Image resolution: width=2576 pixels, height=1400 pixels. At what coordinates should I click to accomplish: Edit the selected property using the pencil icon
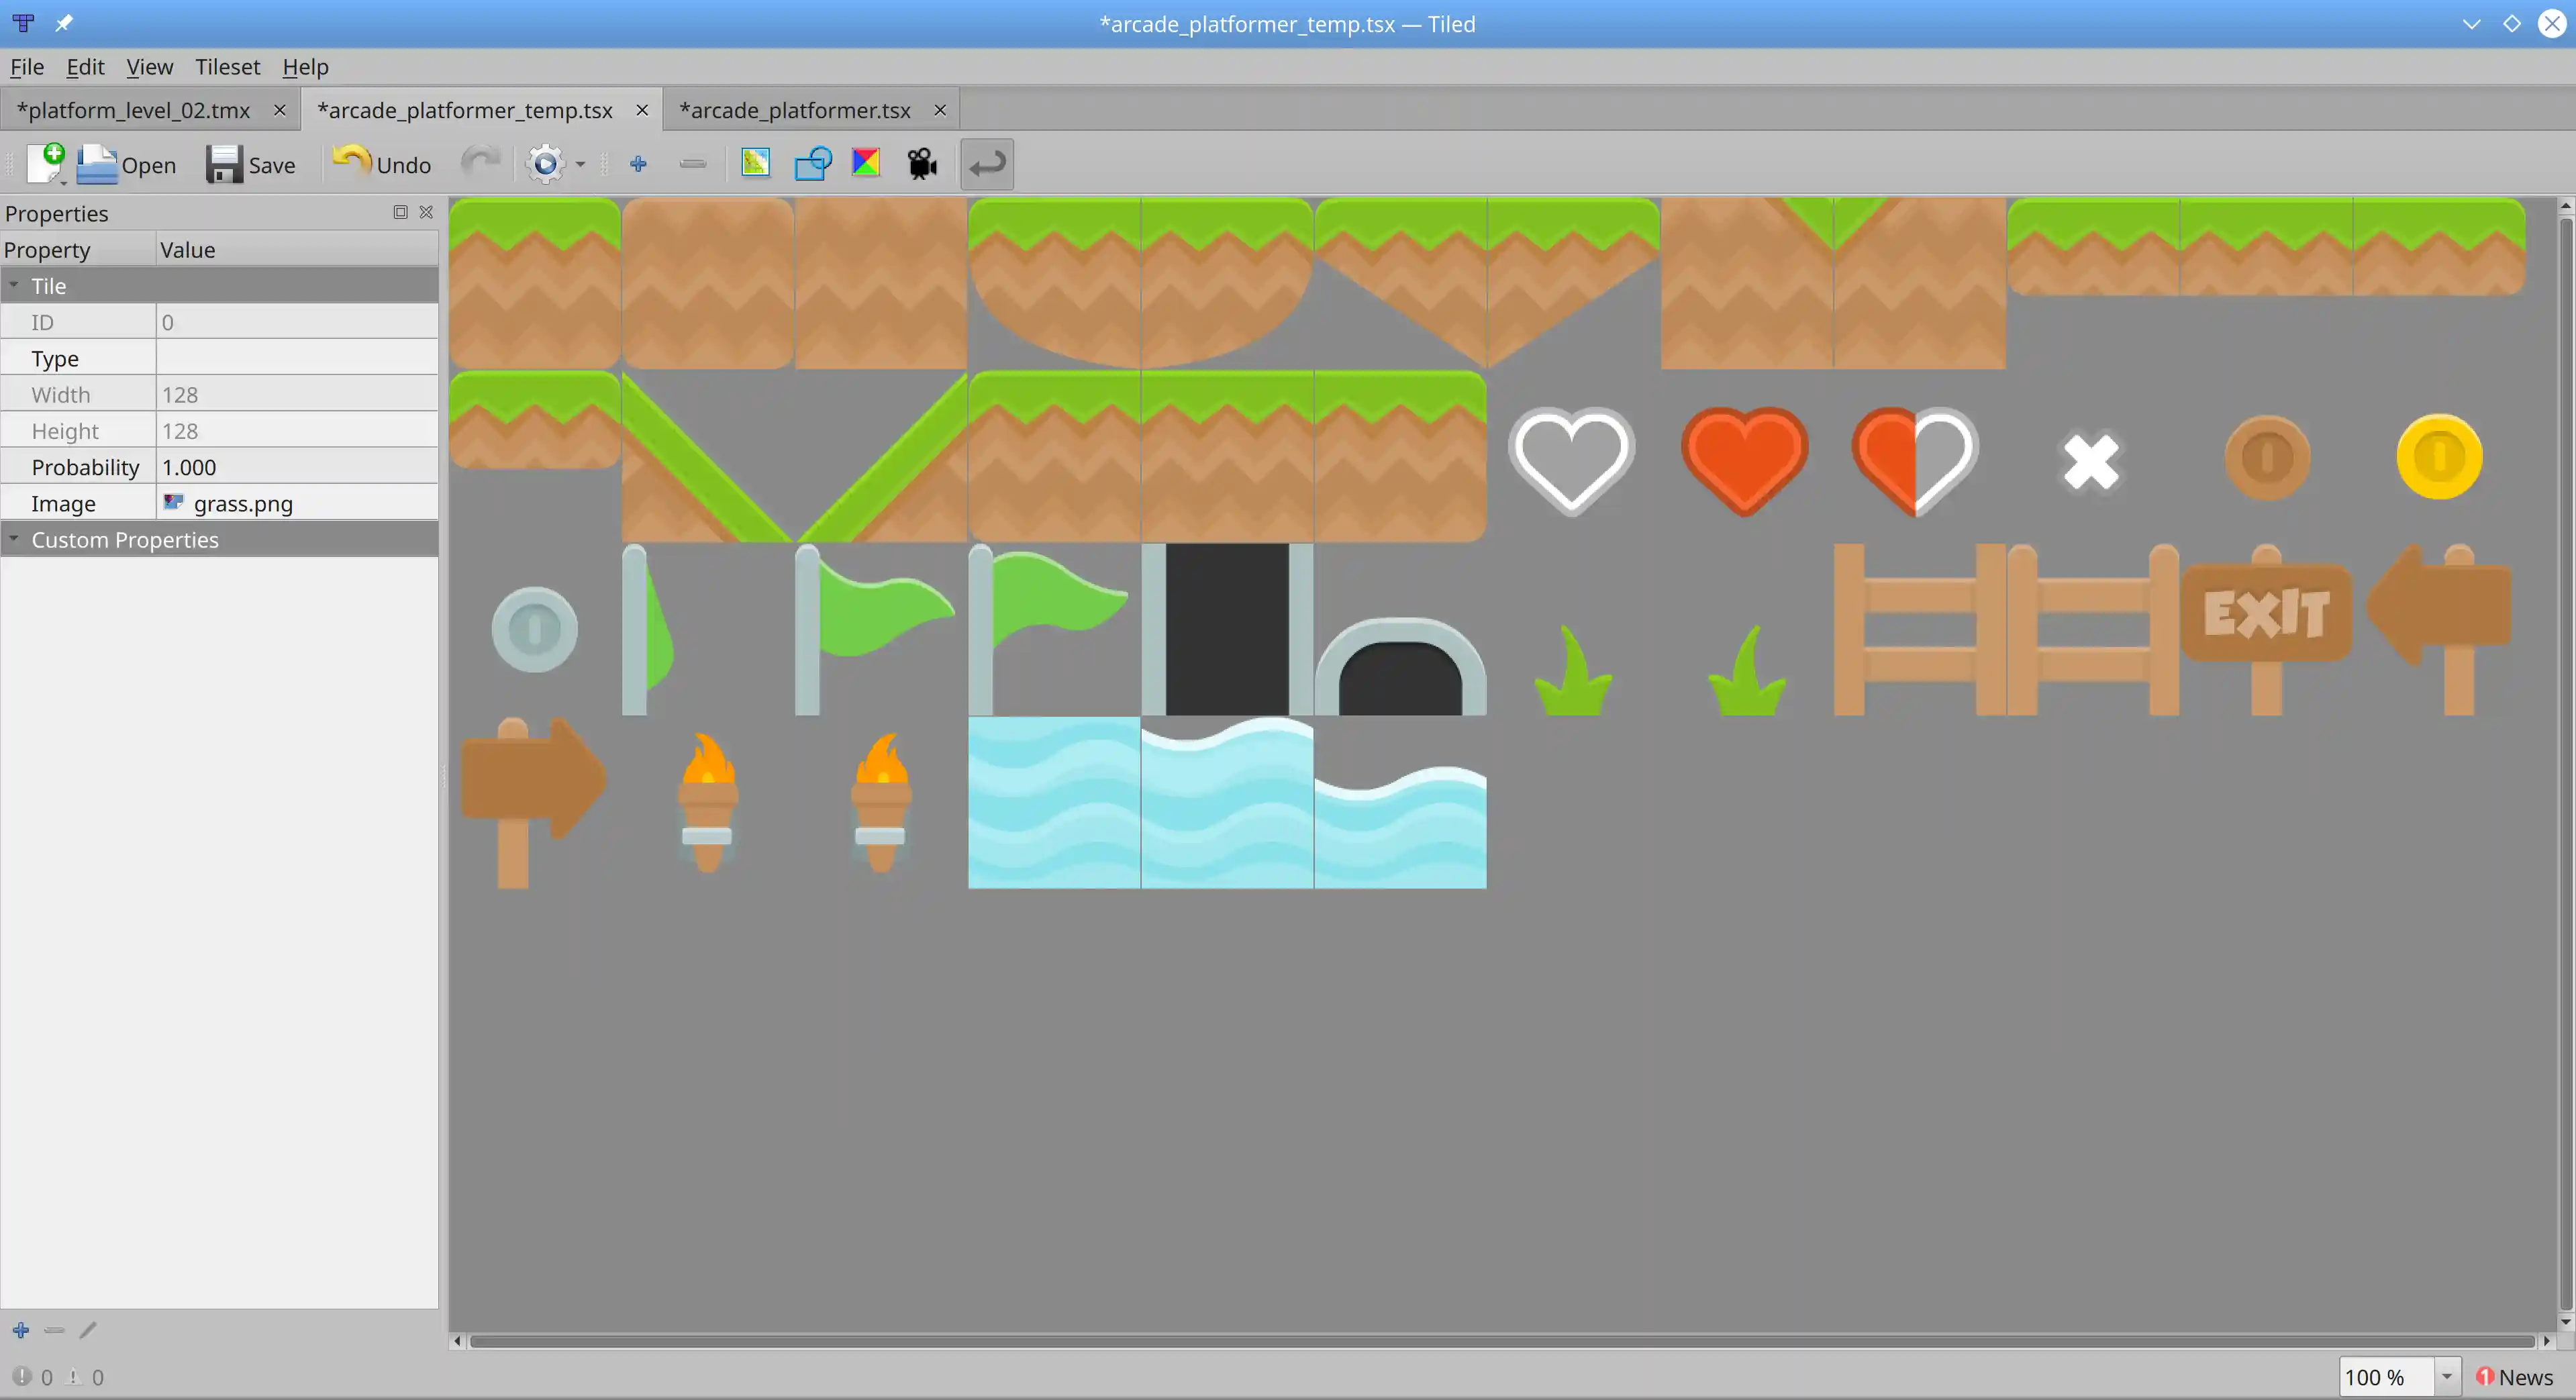(88, 1330)
